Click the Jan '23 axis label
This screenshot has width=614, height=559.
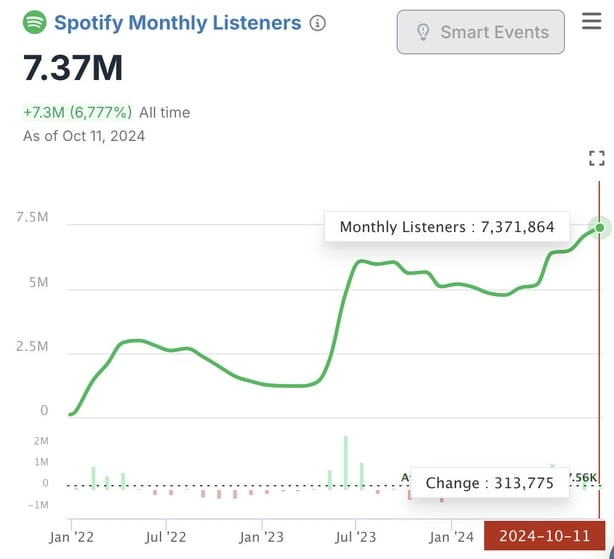point(261,537)
